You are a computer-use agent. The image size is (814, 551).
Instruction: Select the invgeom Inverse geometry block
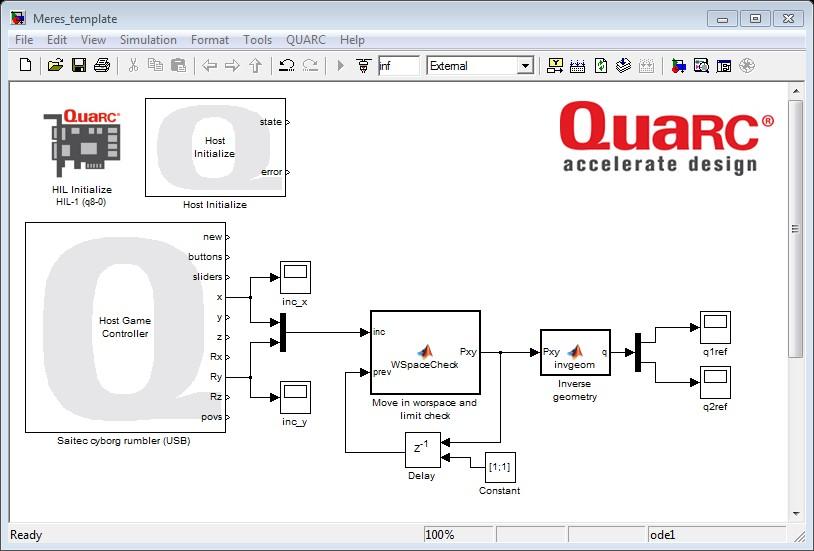[x=575, y=352]
